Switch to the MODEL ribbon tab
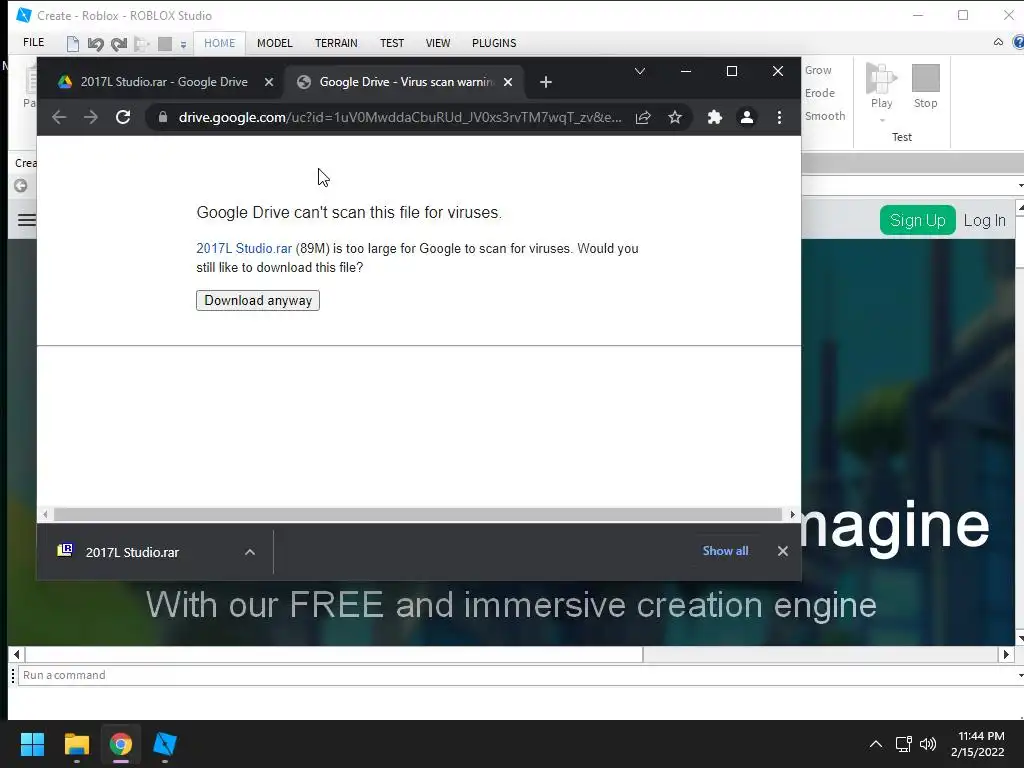 274,43
